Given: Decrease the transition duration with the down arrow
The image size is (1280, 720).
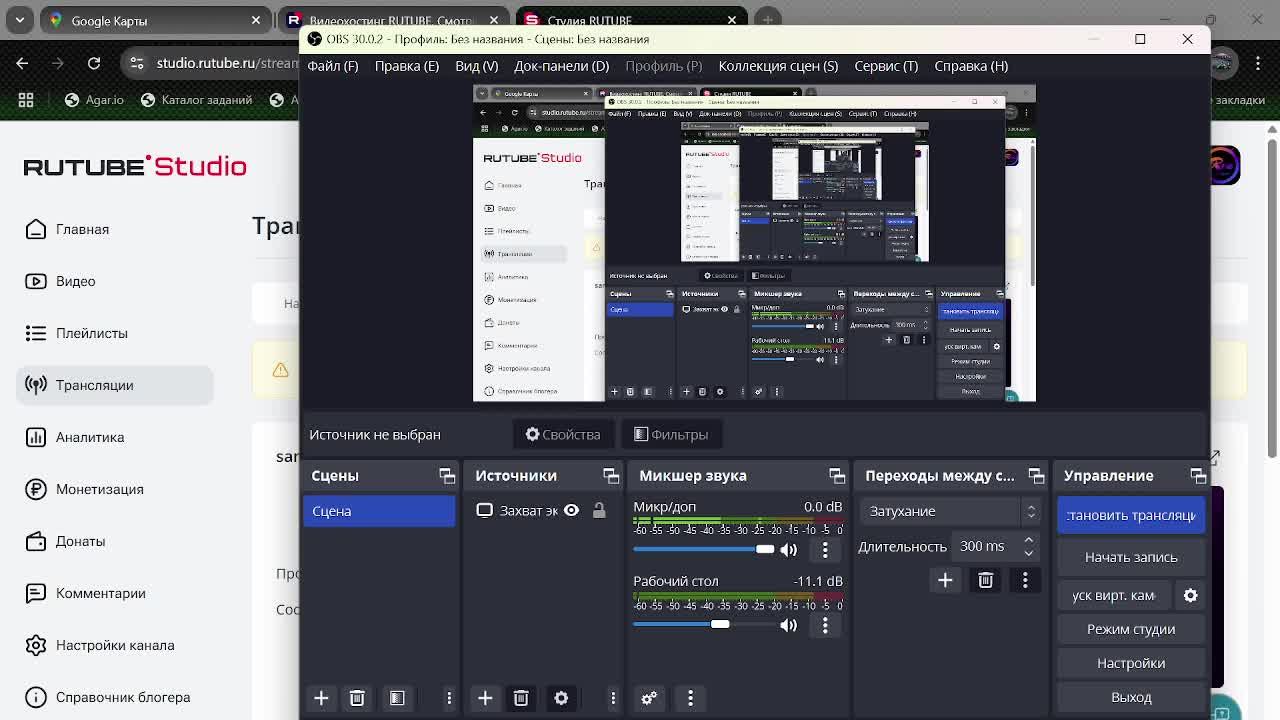Looking at the screenshot, I should click(1028, 553).
